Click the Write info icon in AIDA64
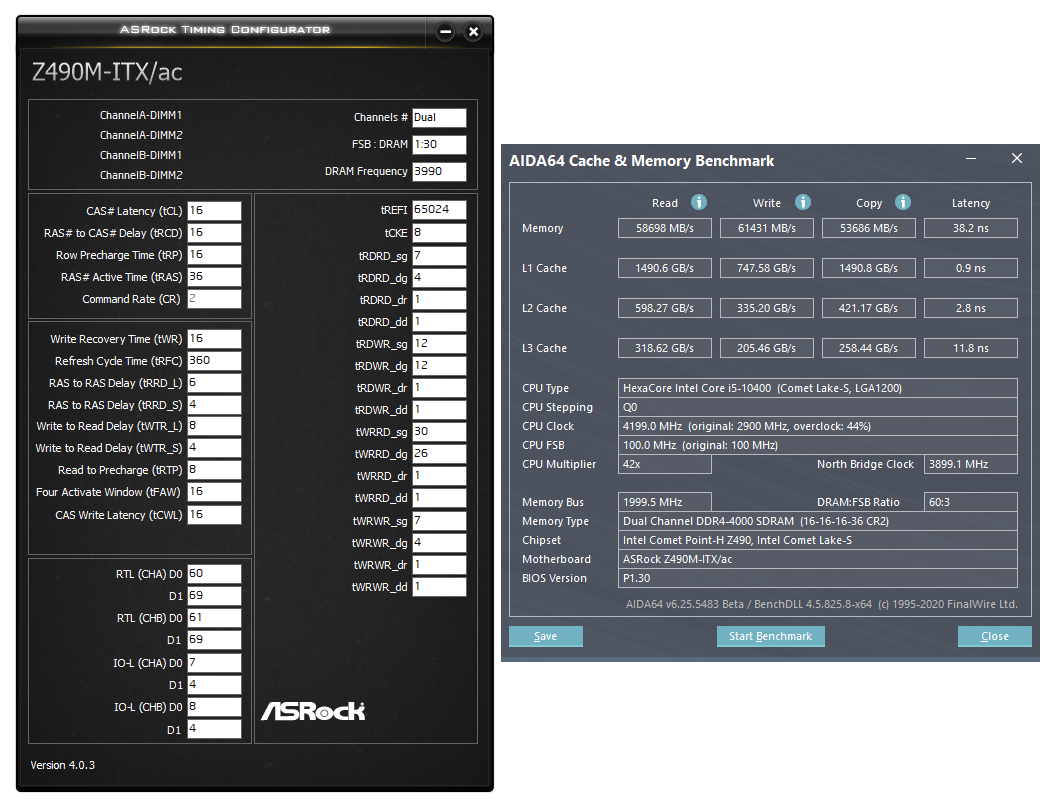Screen dimensions: 1057x803 click(802, 202)
